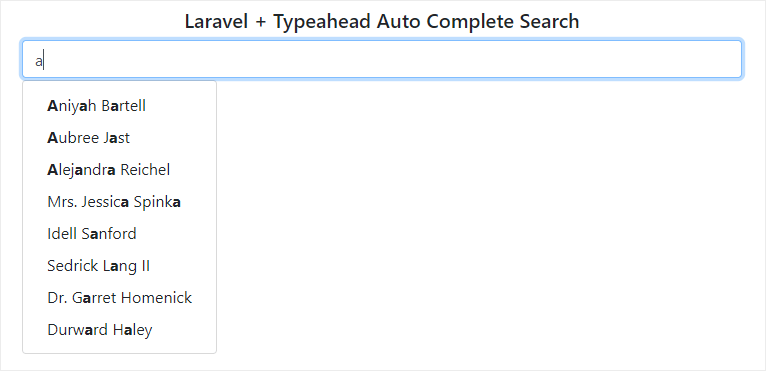This screenshot has height=371, width=766.
Task: Click the first name Aniyah in suggestions
Action: click(71, 106)
